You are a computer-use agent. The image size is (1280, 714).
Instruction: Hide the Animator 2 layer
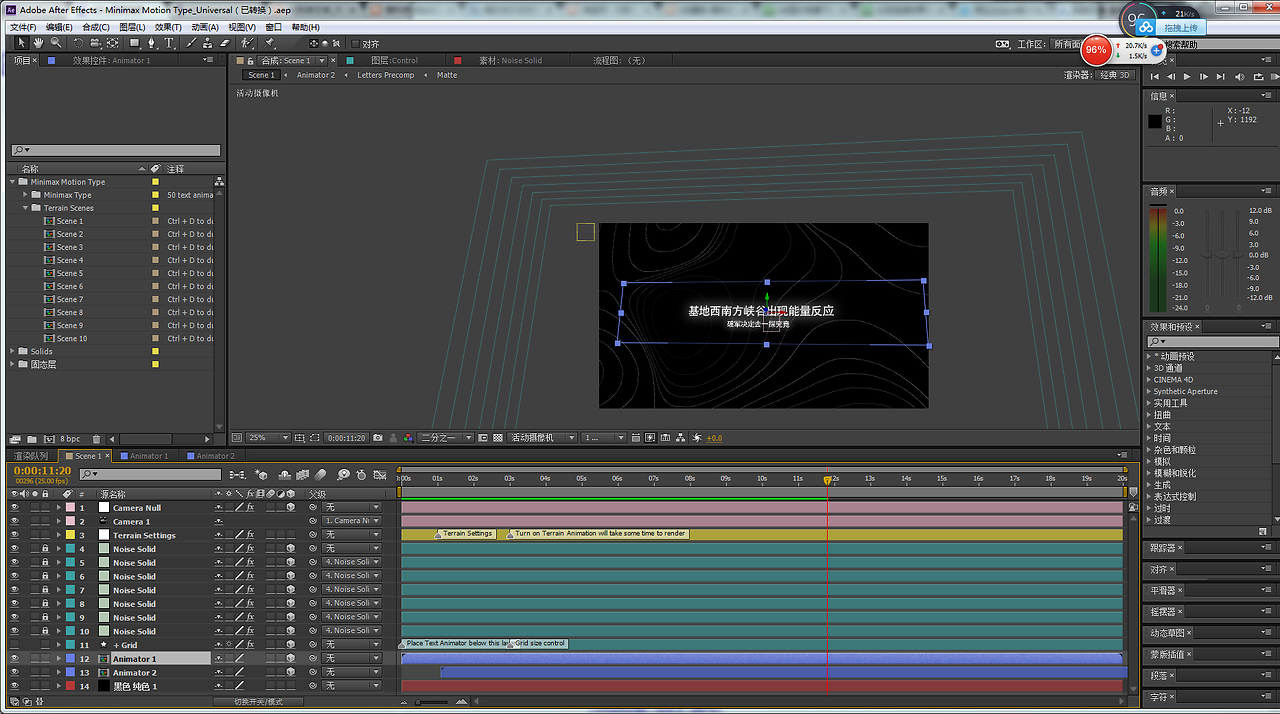[x=15, y=673]
